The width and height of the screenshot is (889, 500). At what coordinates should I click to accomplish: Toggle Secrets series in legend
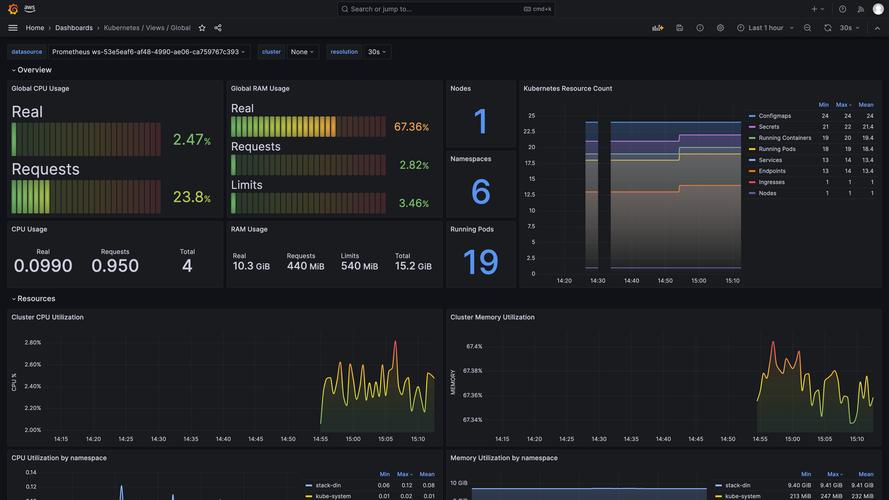[x=769, y=127]
